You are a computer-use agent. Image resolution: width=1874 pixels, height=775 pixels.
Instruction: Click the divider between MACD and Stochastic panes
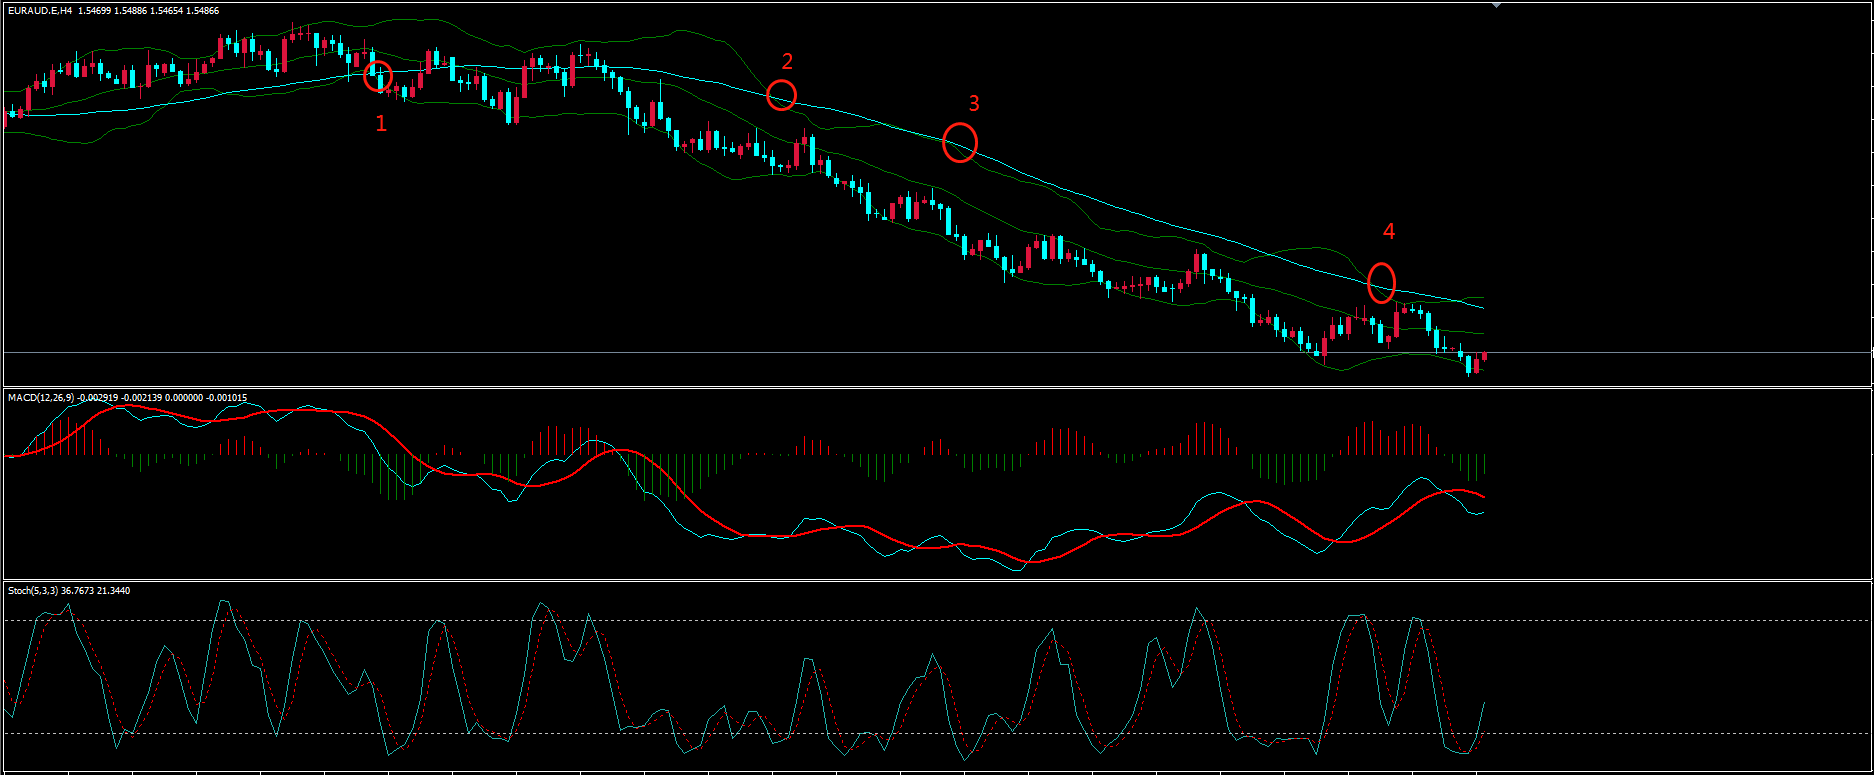[900, 580]
